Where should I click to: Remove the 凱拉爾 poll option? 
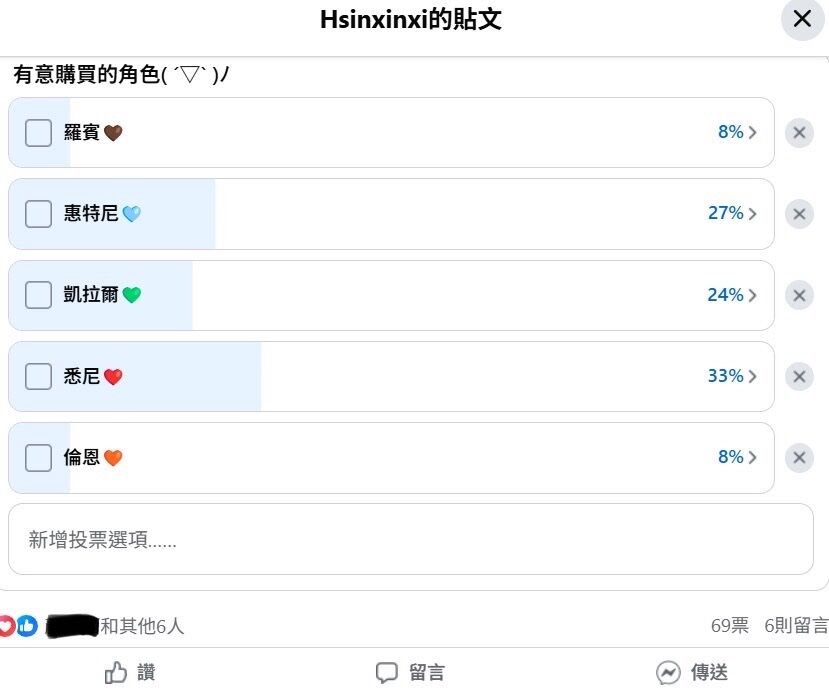point(799,296)
